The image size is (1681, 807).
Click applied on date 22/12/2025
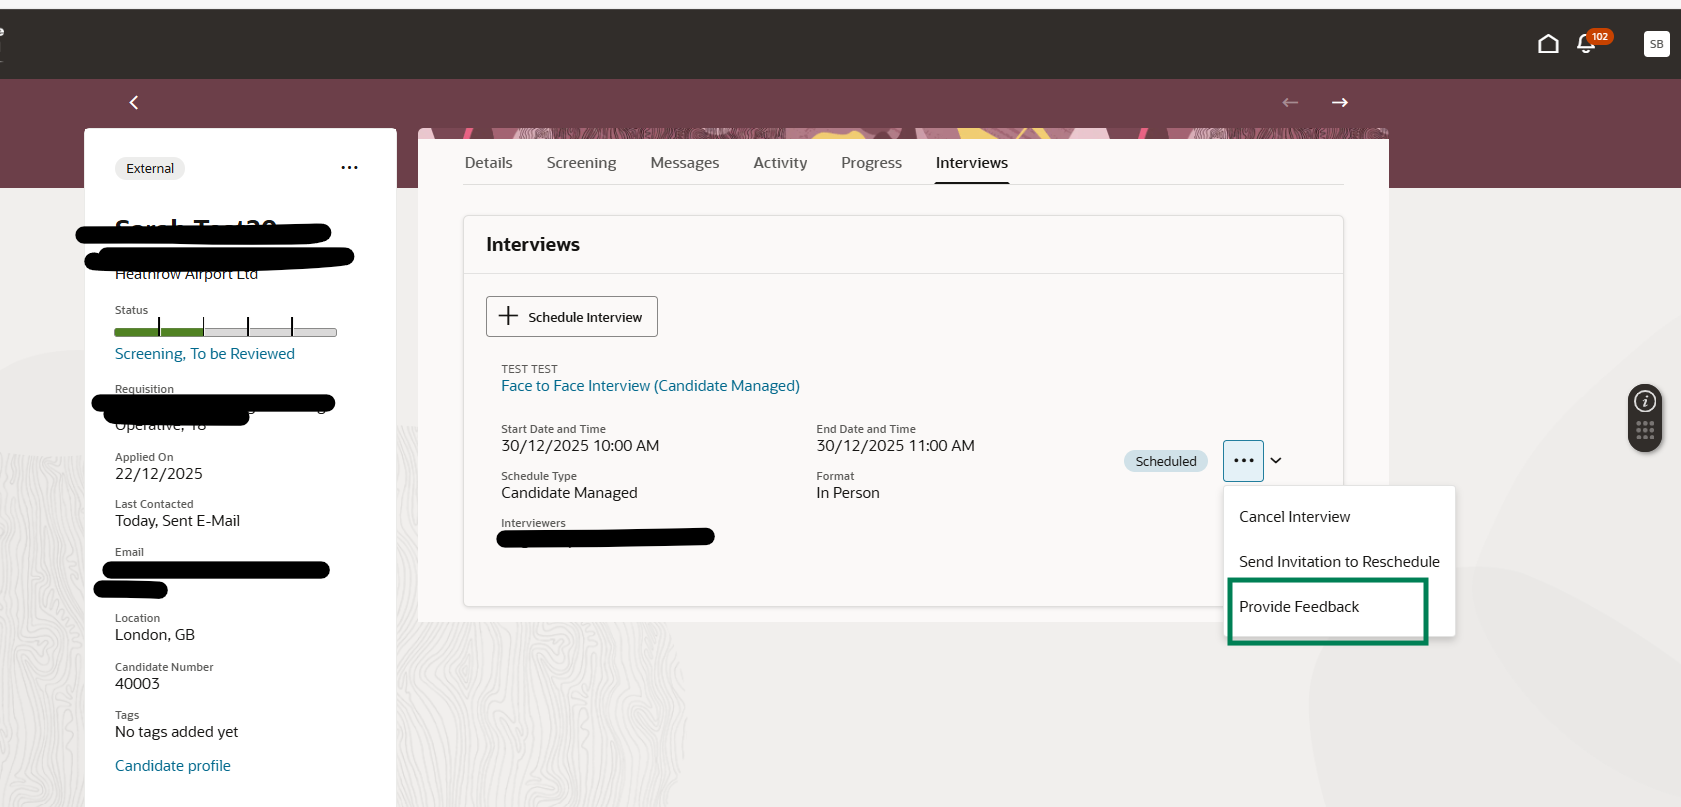tap(159, 474)
